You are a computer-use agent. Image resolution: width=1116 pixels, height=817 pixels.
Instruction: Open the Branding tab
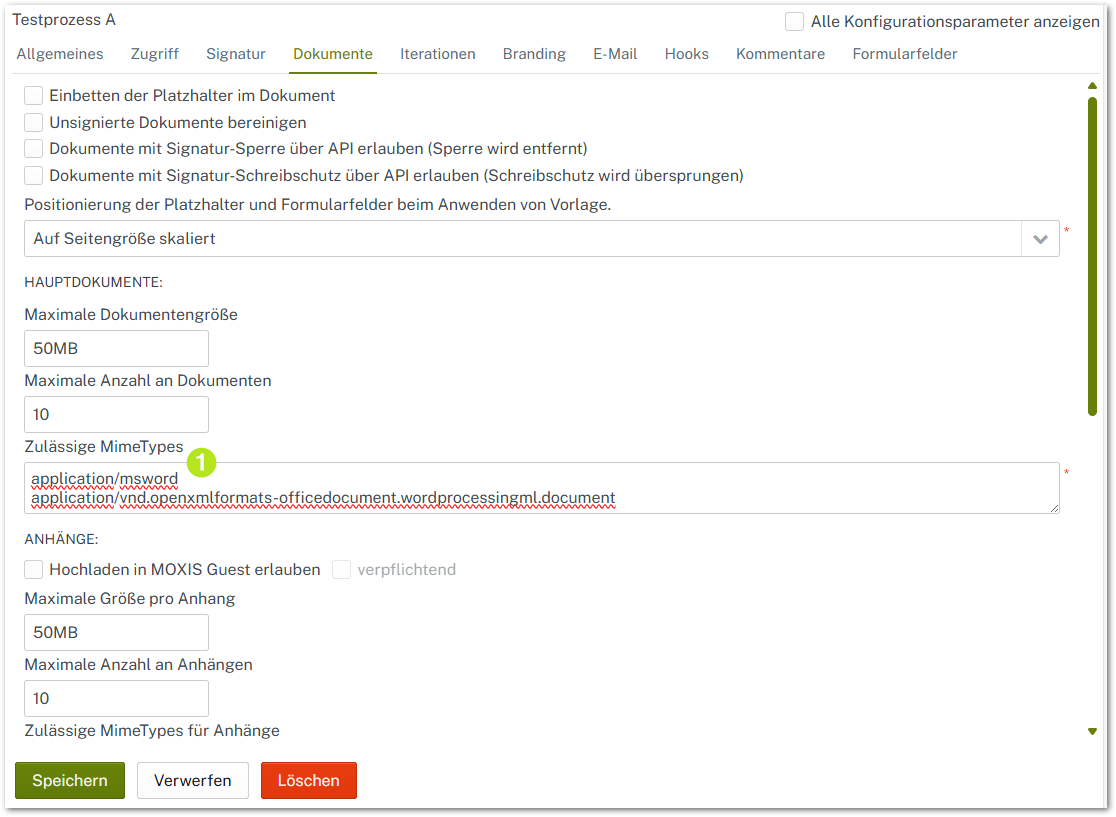(x=534, y=54)
